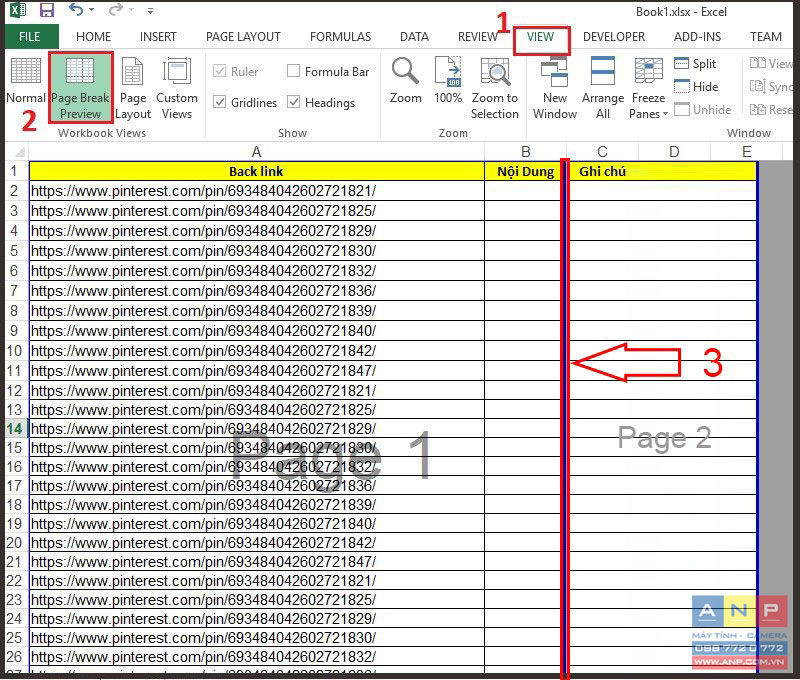Select row 14 header
Screen dimensions: 800x680
point(14,429)
